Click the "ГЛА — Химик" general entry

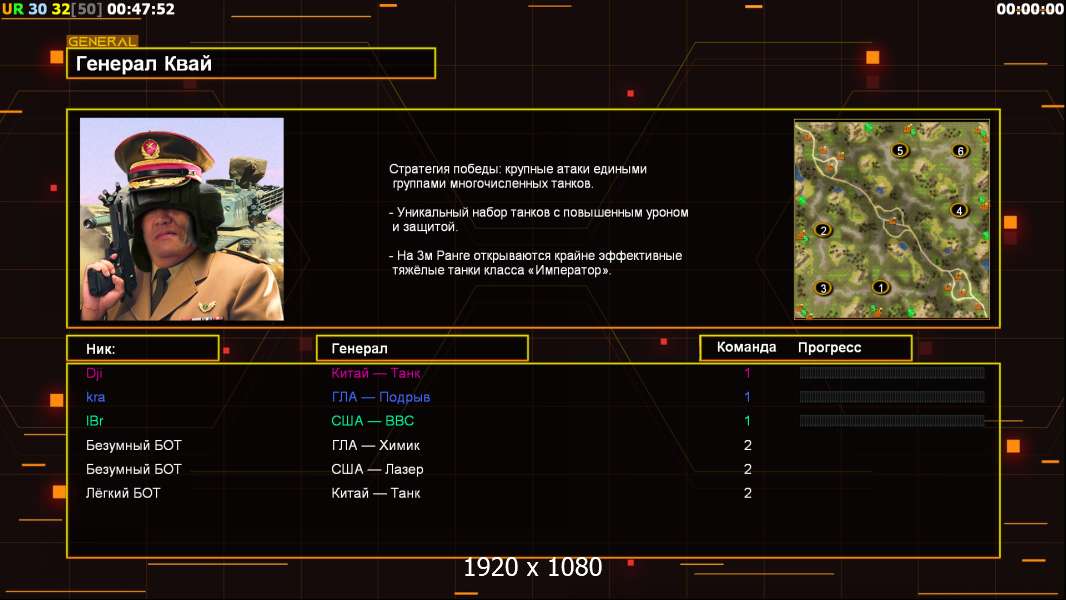(375, 445)
